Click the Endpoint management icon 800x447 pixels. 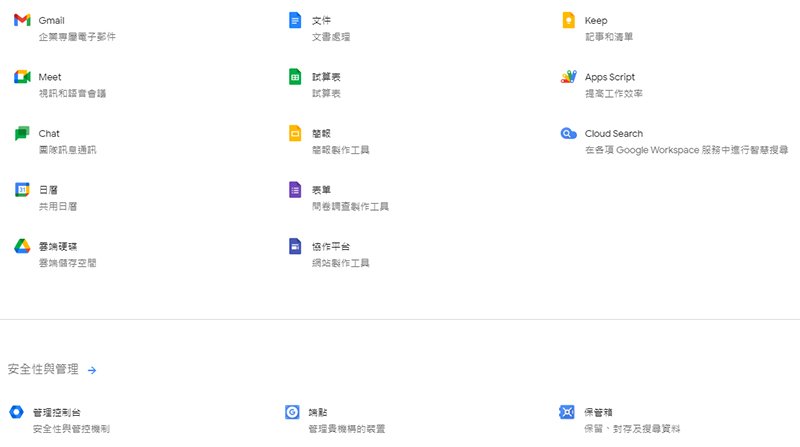291,412
